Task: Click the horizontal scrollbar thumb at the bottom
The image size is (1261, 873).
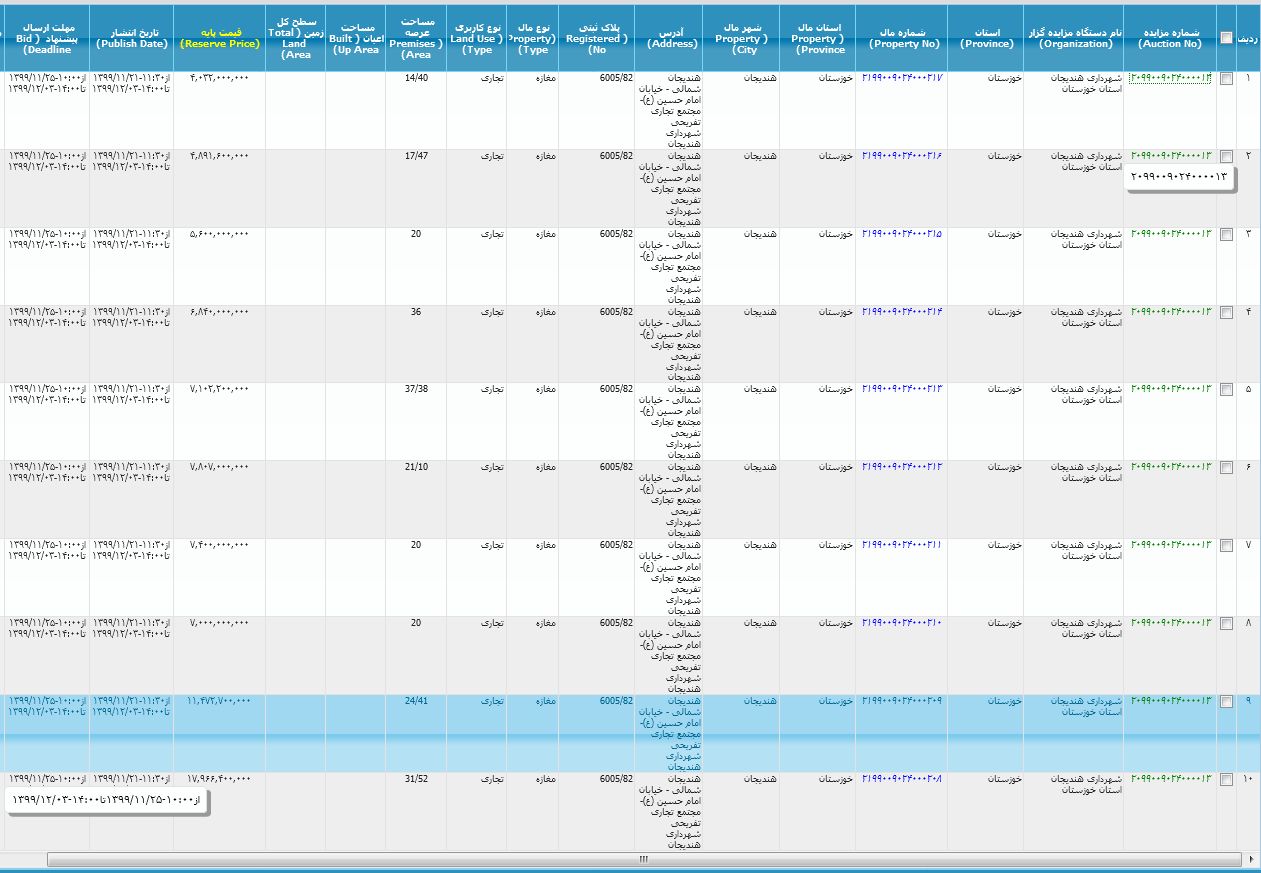Action: [x=643, y=859]
